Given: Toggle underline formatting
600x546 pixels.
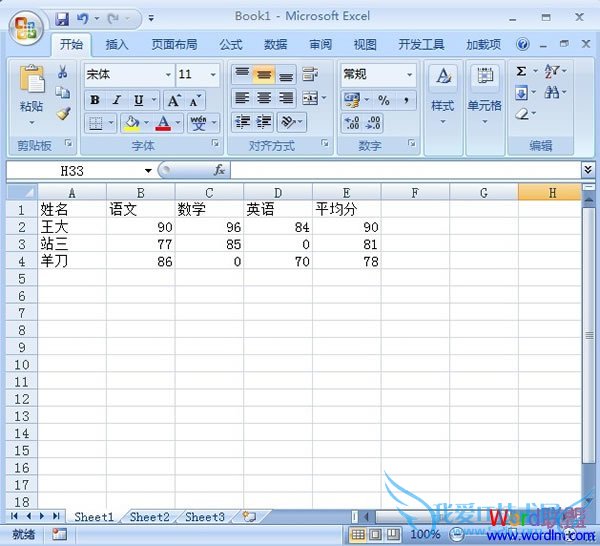Looking at the screenshot, I should 139,100.
